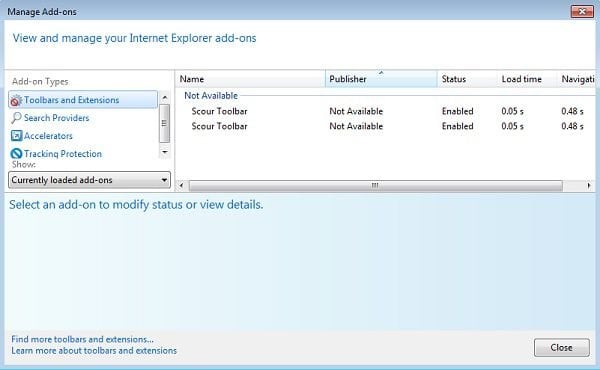Image resolution: width=600 pixels, height=370 pixels.
Task: Click Enabled status of first Scour Toolbar
Action: [x=457, y=111]
